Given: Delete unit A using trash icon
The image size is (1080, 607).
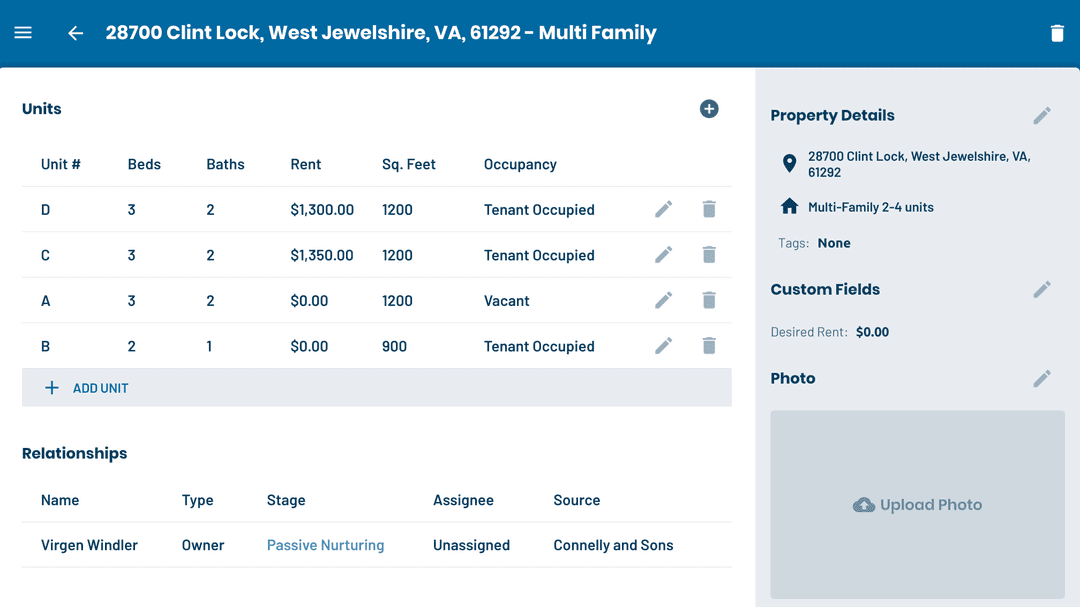Looking at the screenshot, I should pos(709,300).
